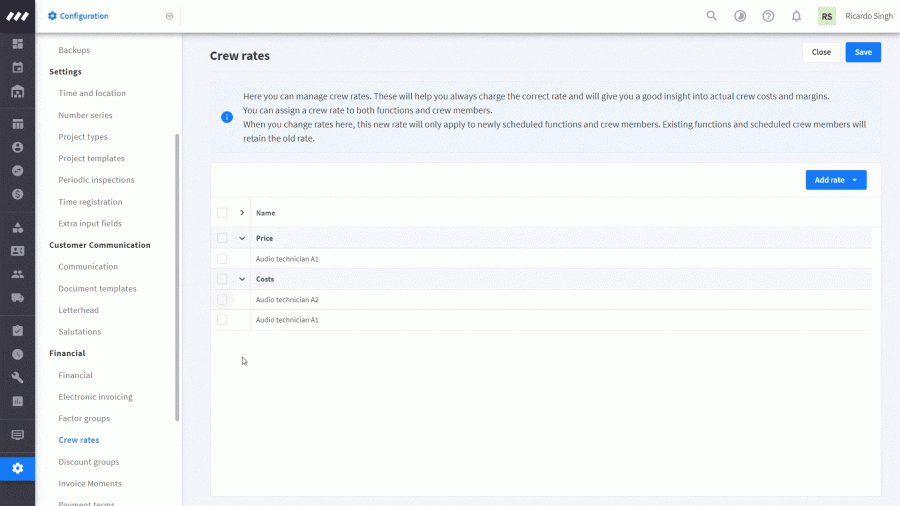Open the dollar sign invoices icon
Viewport: 900px width, 506px height.
18,194
